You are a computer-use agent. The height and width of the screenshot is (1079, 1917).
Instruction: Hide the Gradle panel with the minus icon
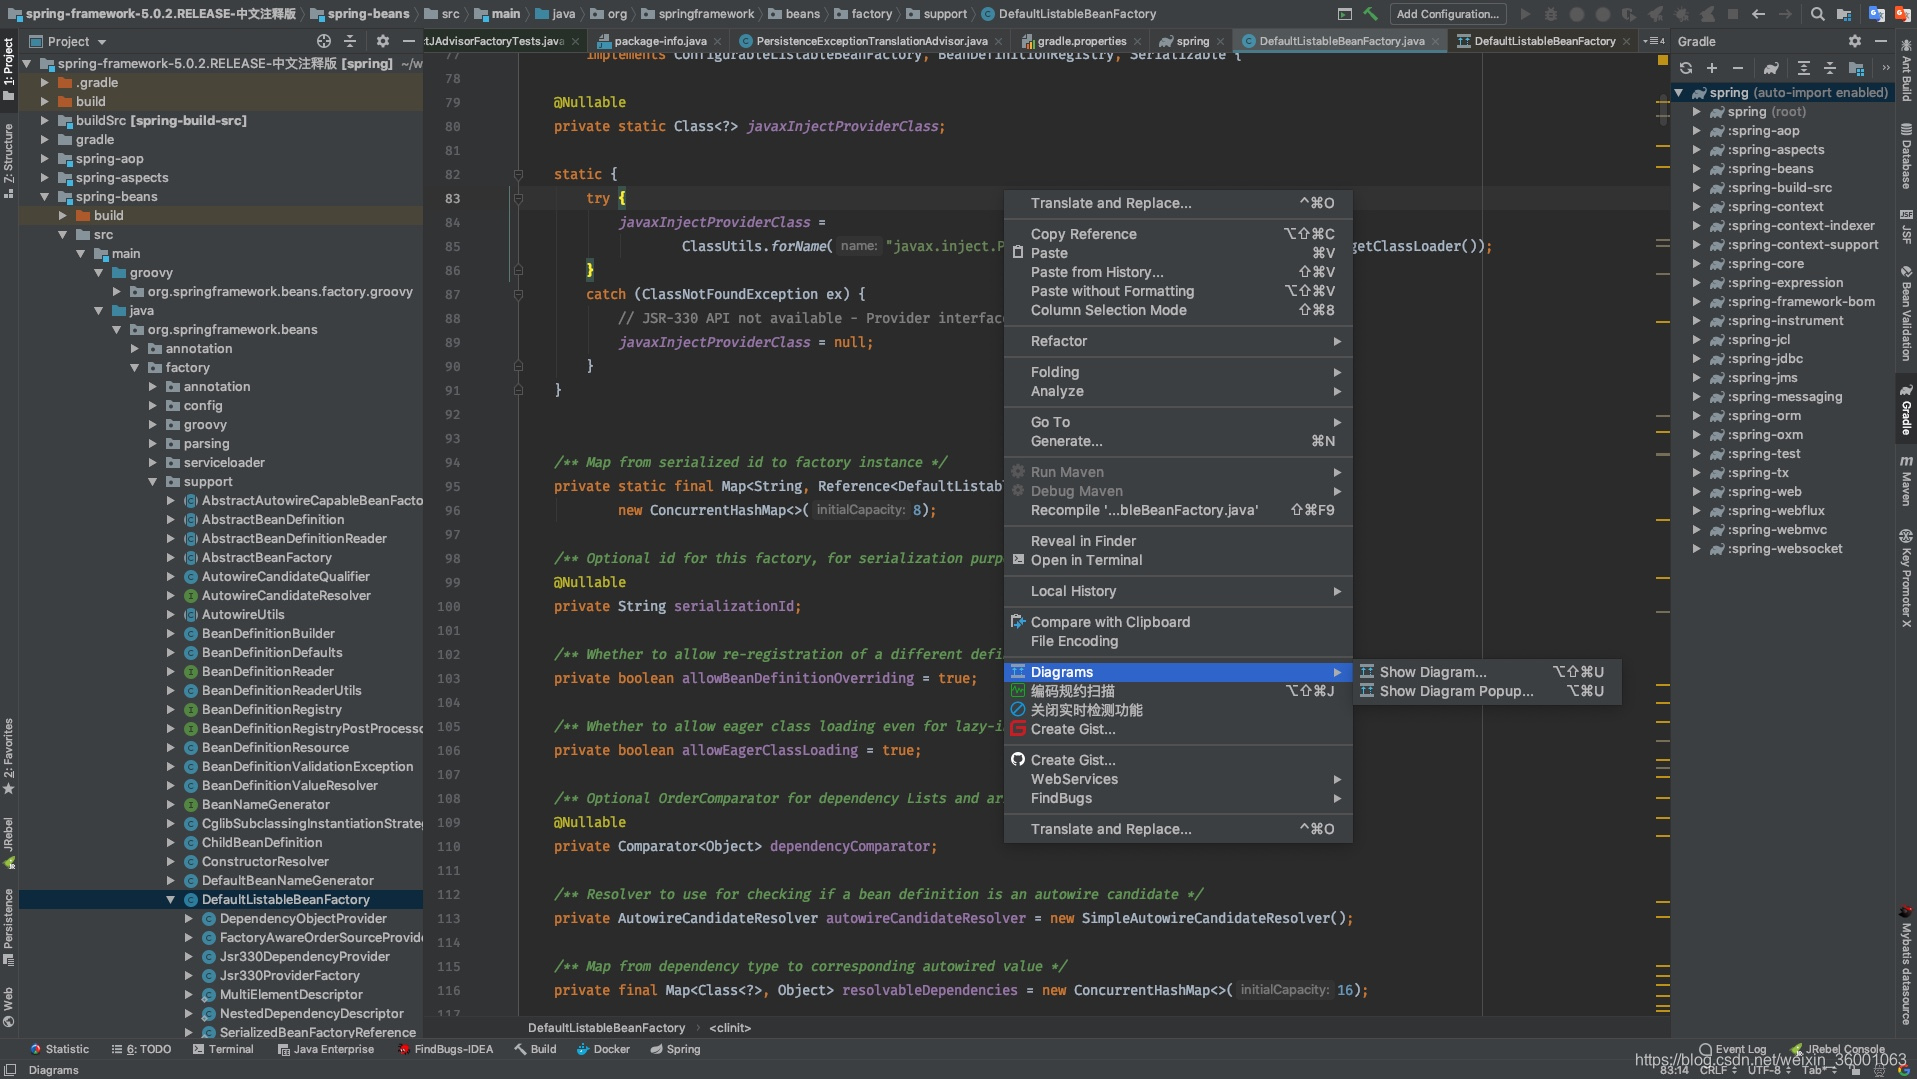[1881, 41]
